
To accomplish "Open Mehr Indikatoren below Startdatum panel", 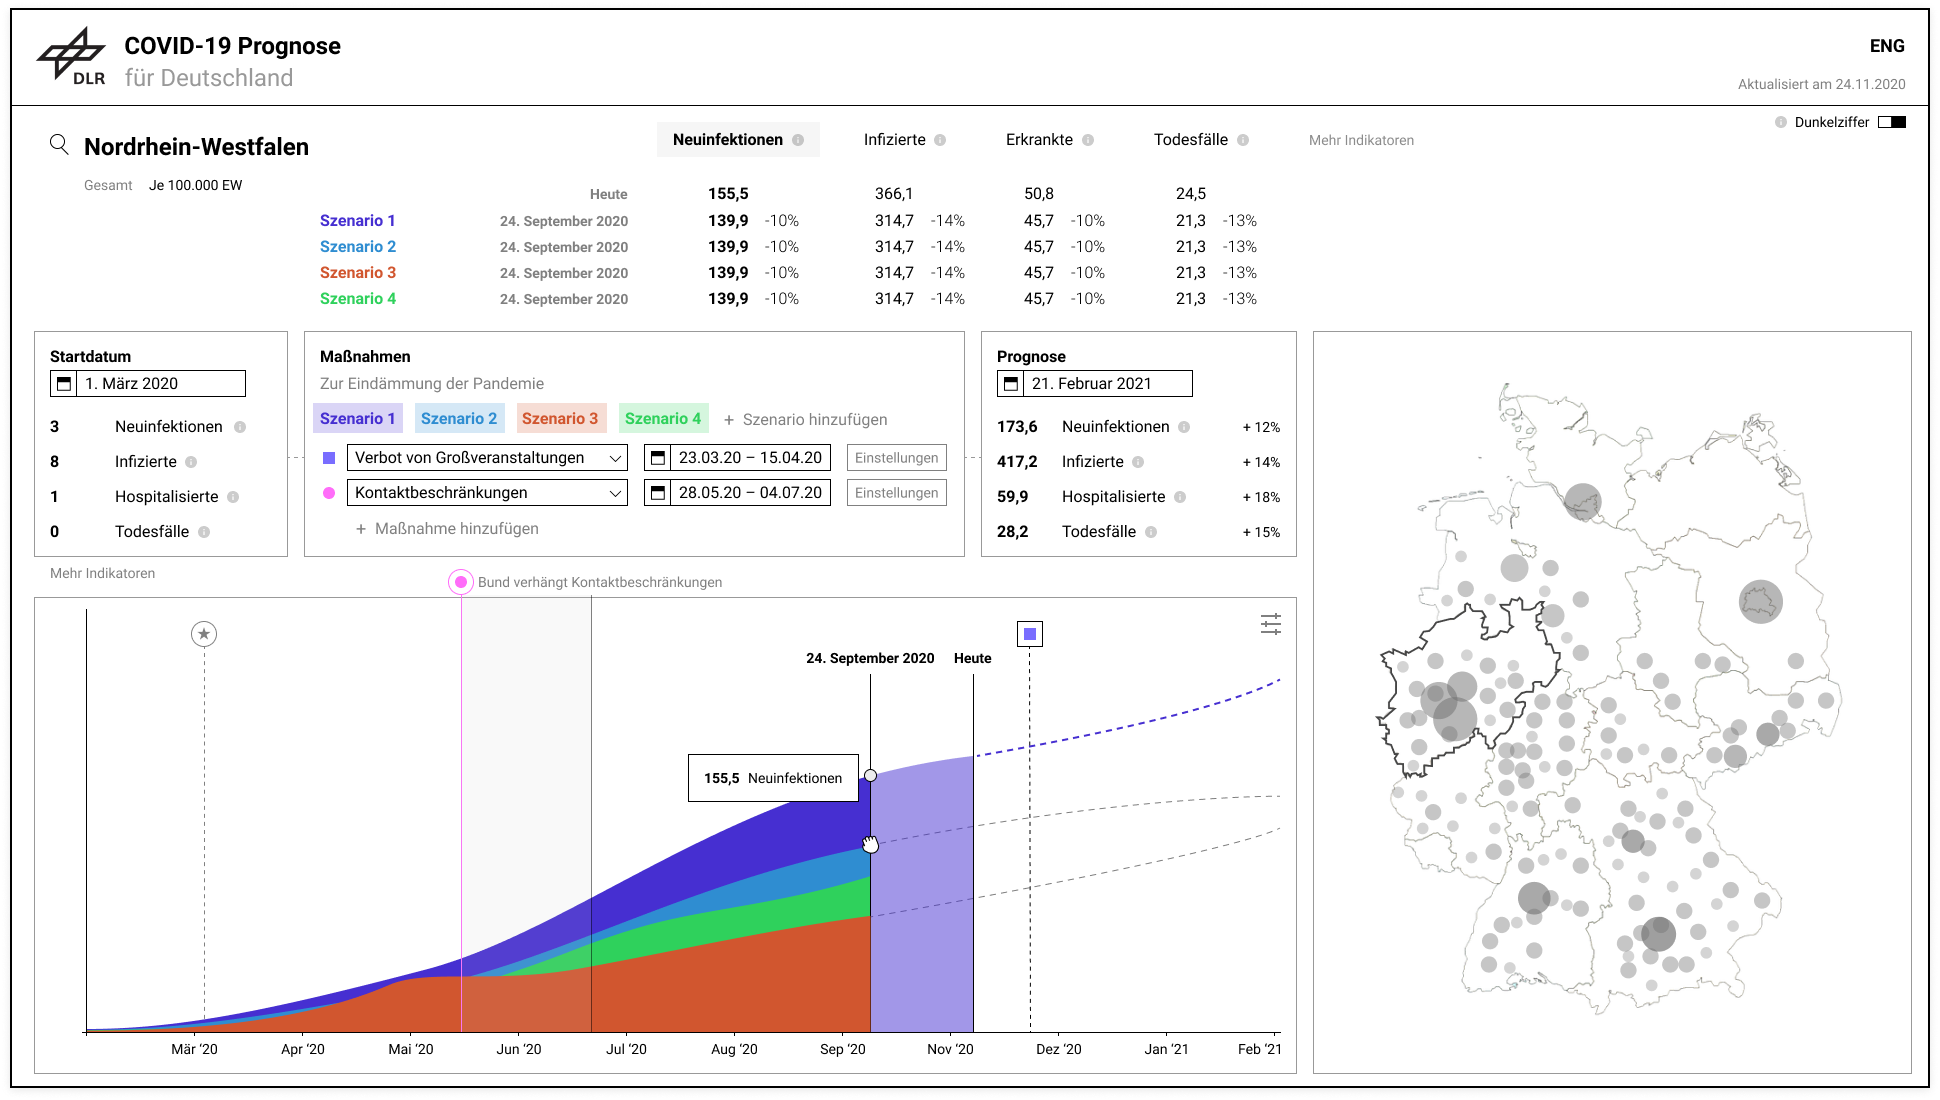I will (102, 573).
